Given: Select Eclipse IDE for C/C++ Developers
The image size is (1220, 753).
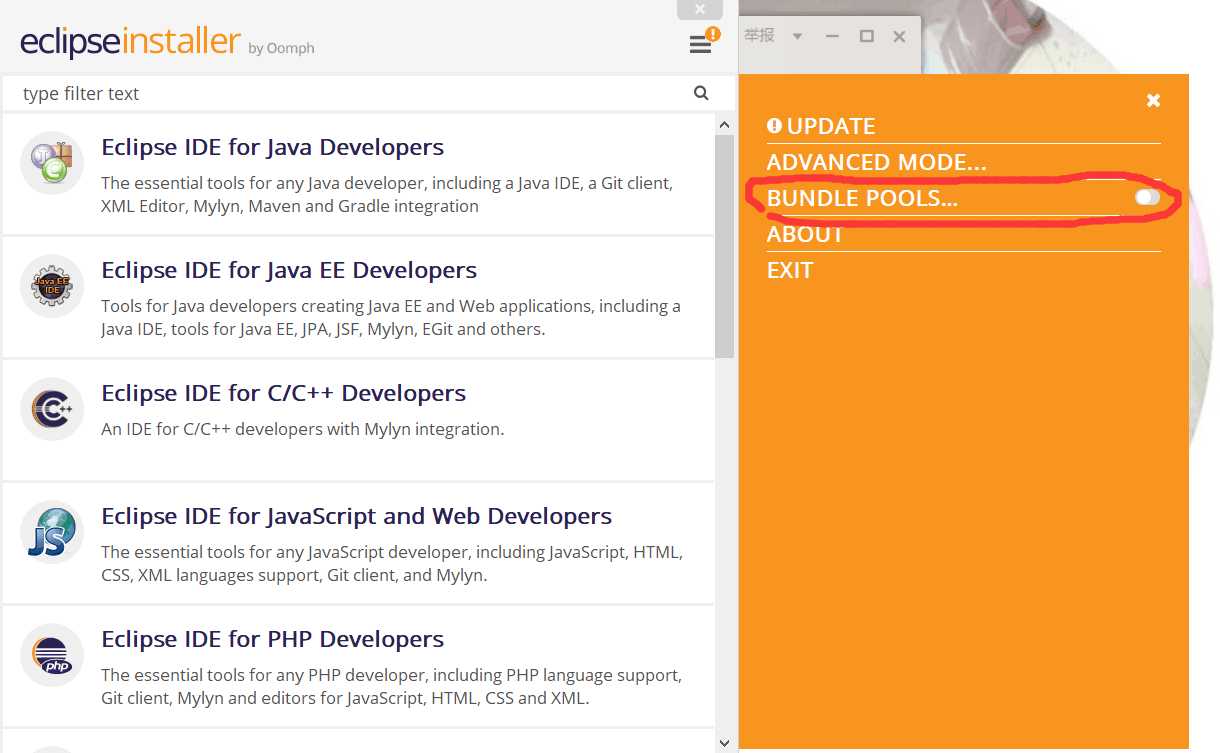Looking at the screenshot, I should tap(358, 420).
